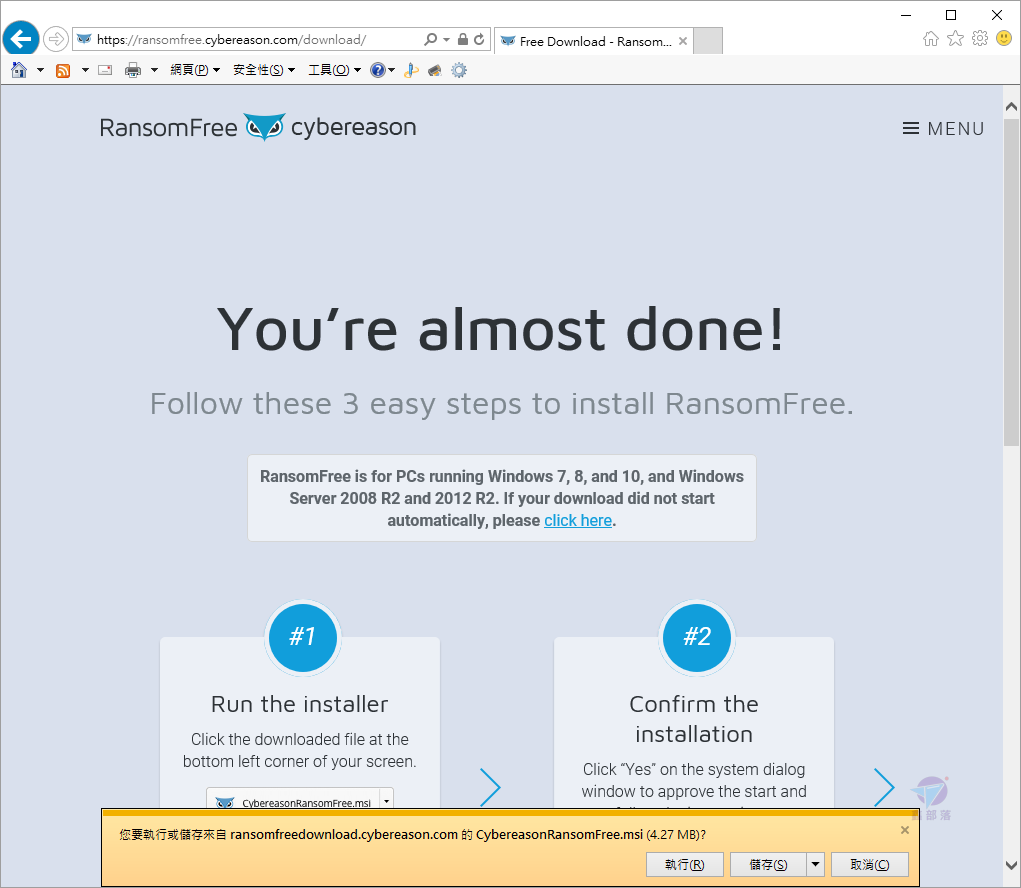Click the 執行(R) run button
Screen dimensions: 1021x888
[684, 865]
